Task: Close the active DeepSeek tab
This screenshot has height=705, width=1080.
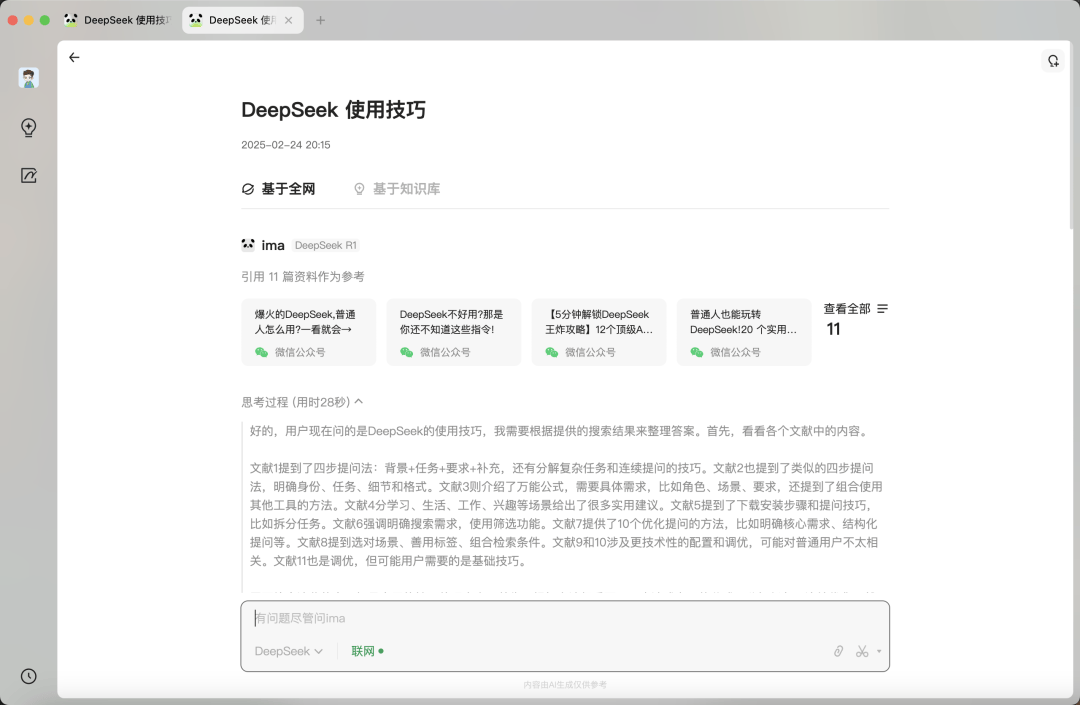Action: pyautogui.click(x=289, y=20)
